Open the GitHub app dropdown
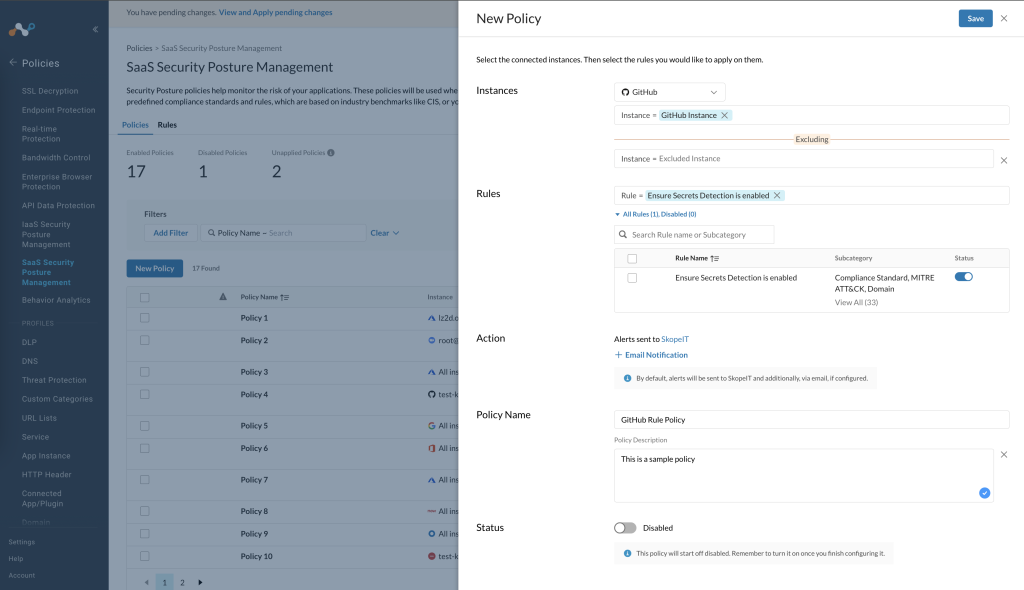 669,92
